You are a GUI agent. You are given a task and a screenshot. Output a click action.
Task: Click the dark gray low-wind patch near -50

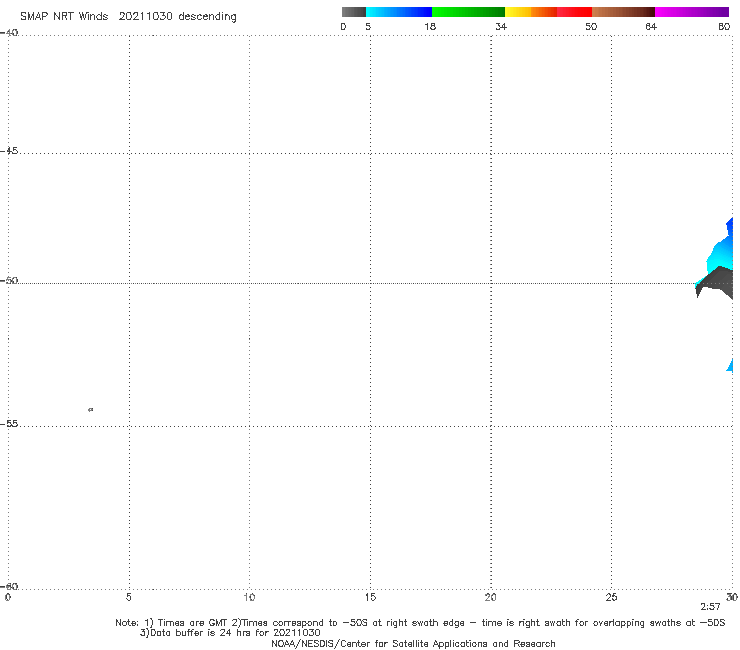tap(717, 281)
